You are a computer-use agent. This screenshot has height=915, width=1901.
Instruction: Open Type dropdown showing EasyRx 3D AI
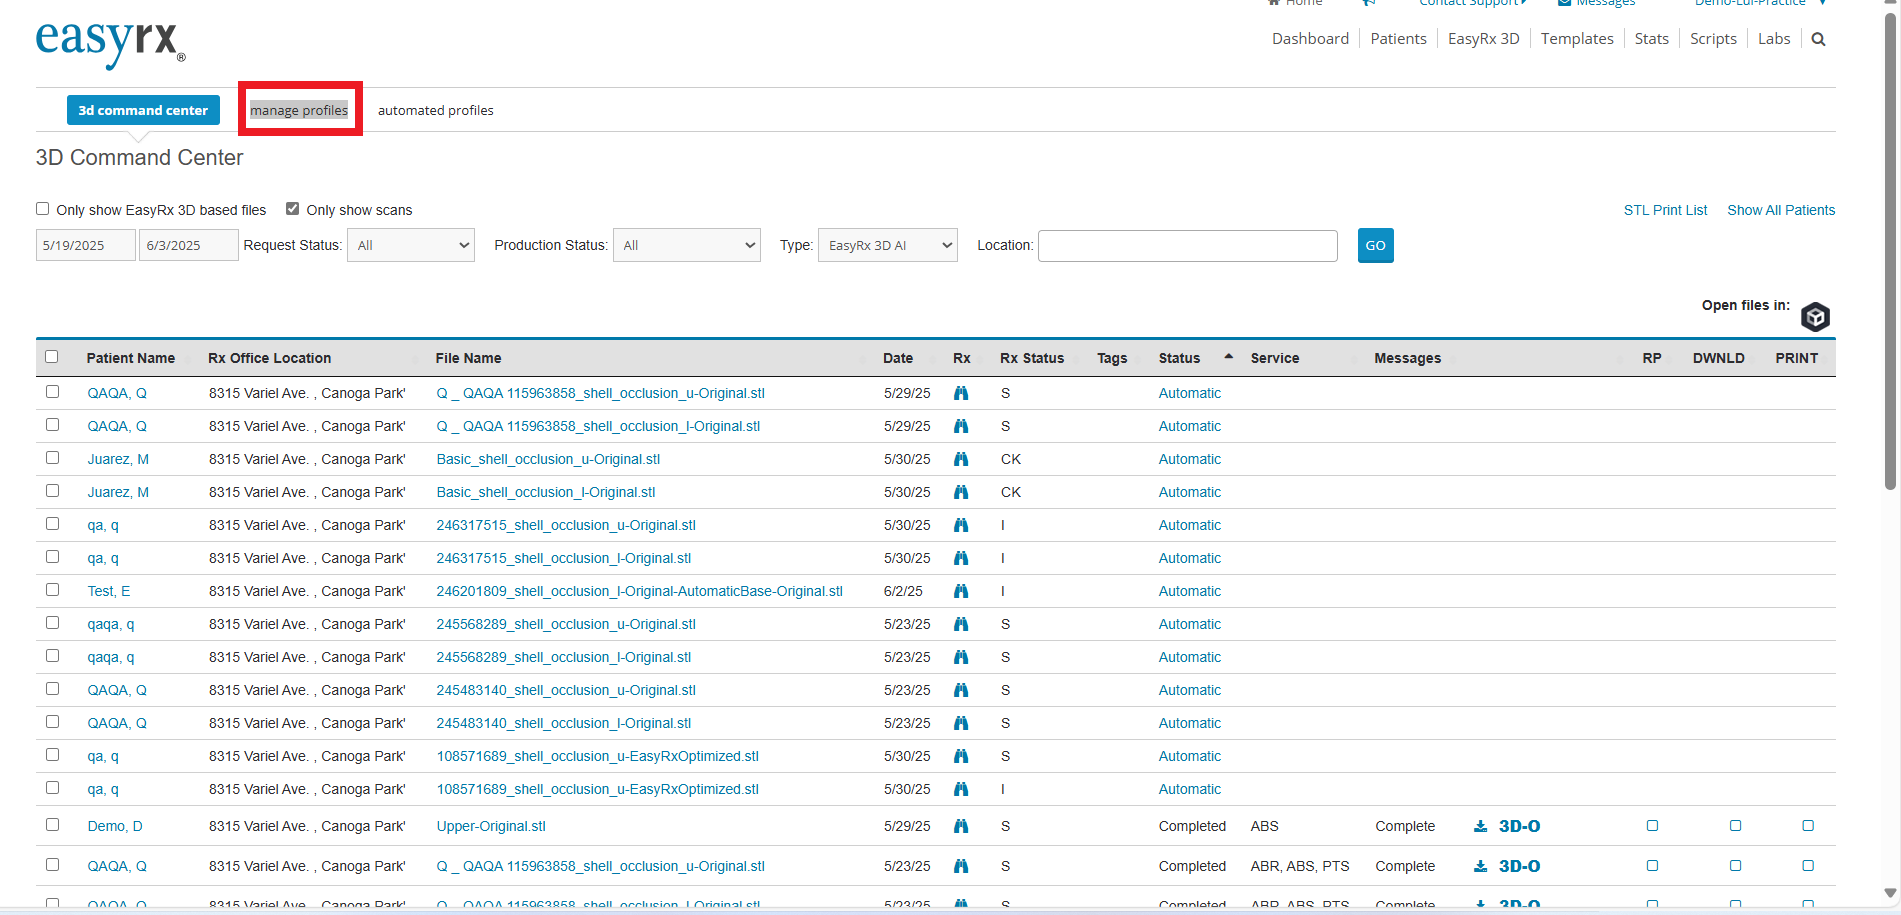pyautogui.click(x=888, y=245)
